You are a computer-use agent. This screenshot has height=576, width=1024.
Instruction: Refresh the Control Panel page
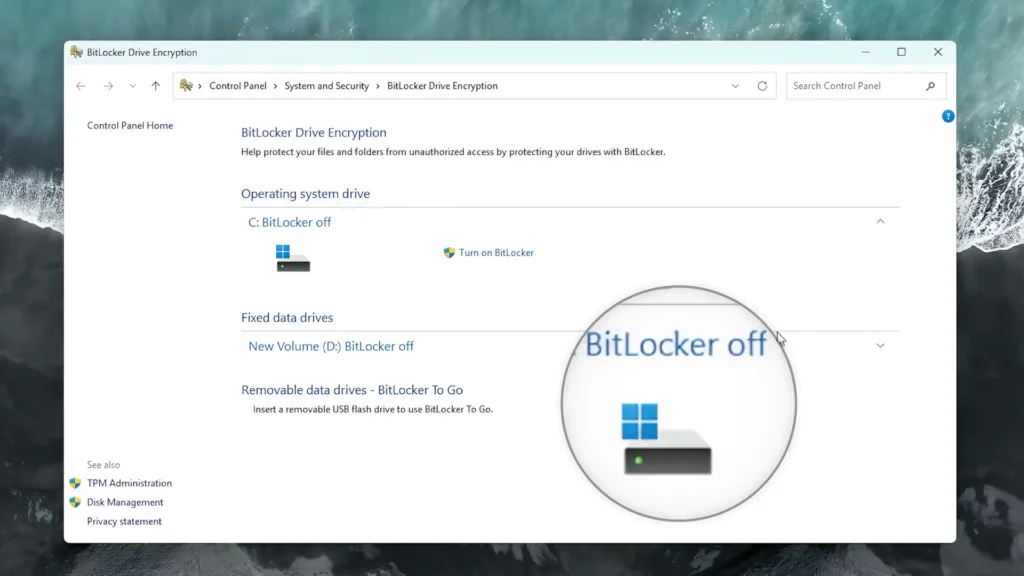(762, 86)
